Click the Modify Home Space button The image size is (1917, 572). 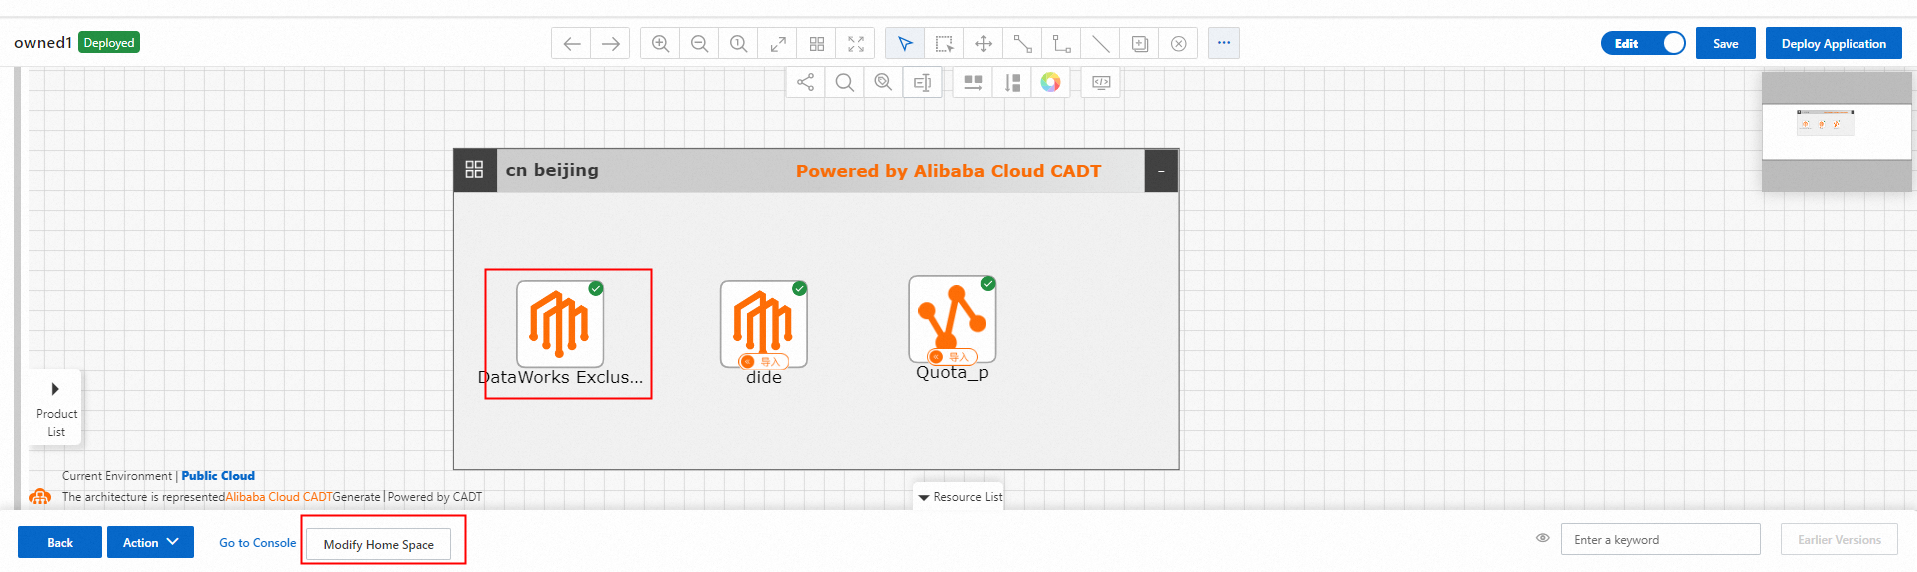[x=378, y=544]
